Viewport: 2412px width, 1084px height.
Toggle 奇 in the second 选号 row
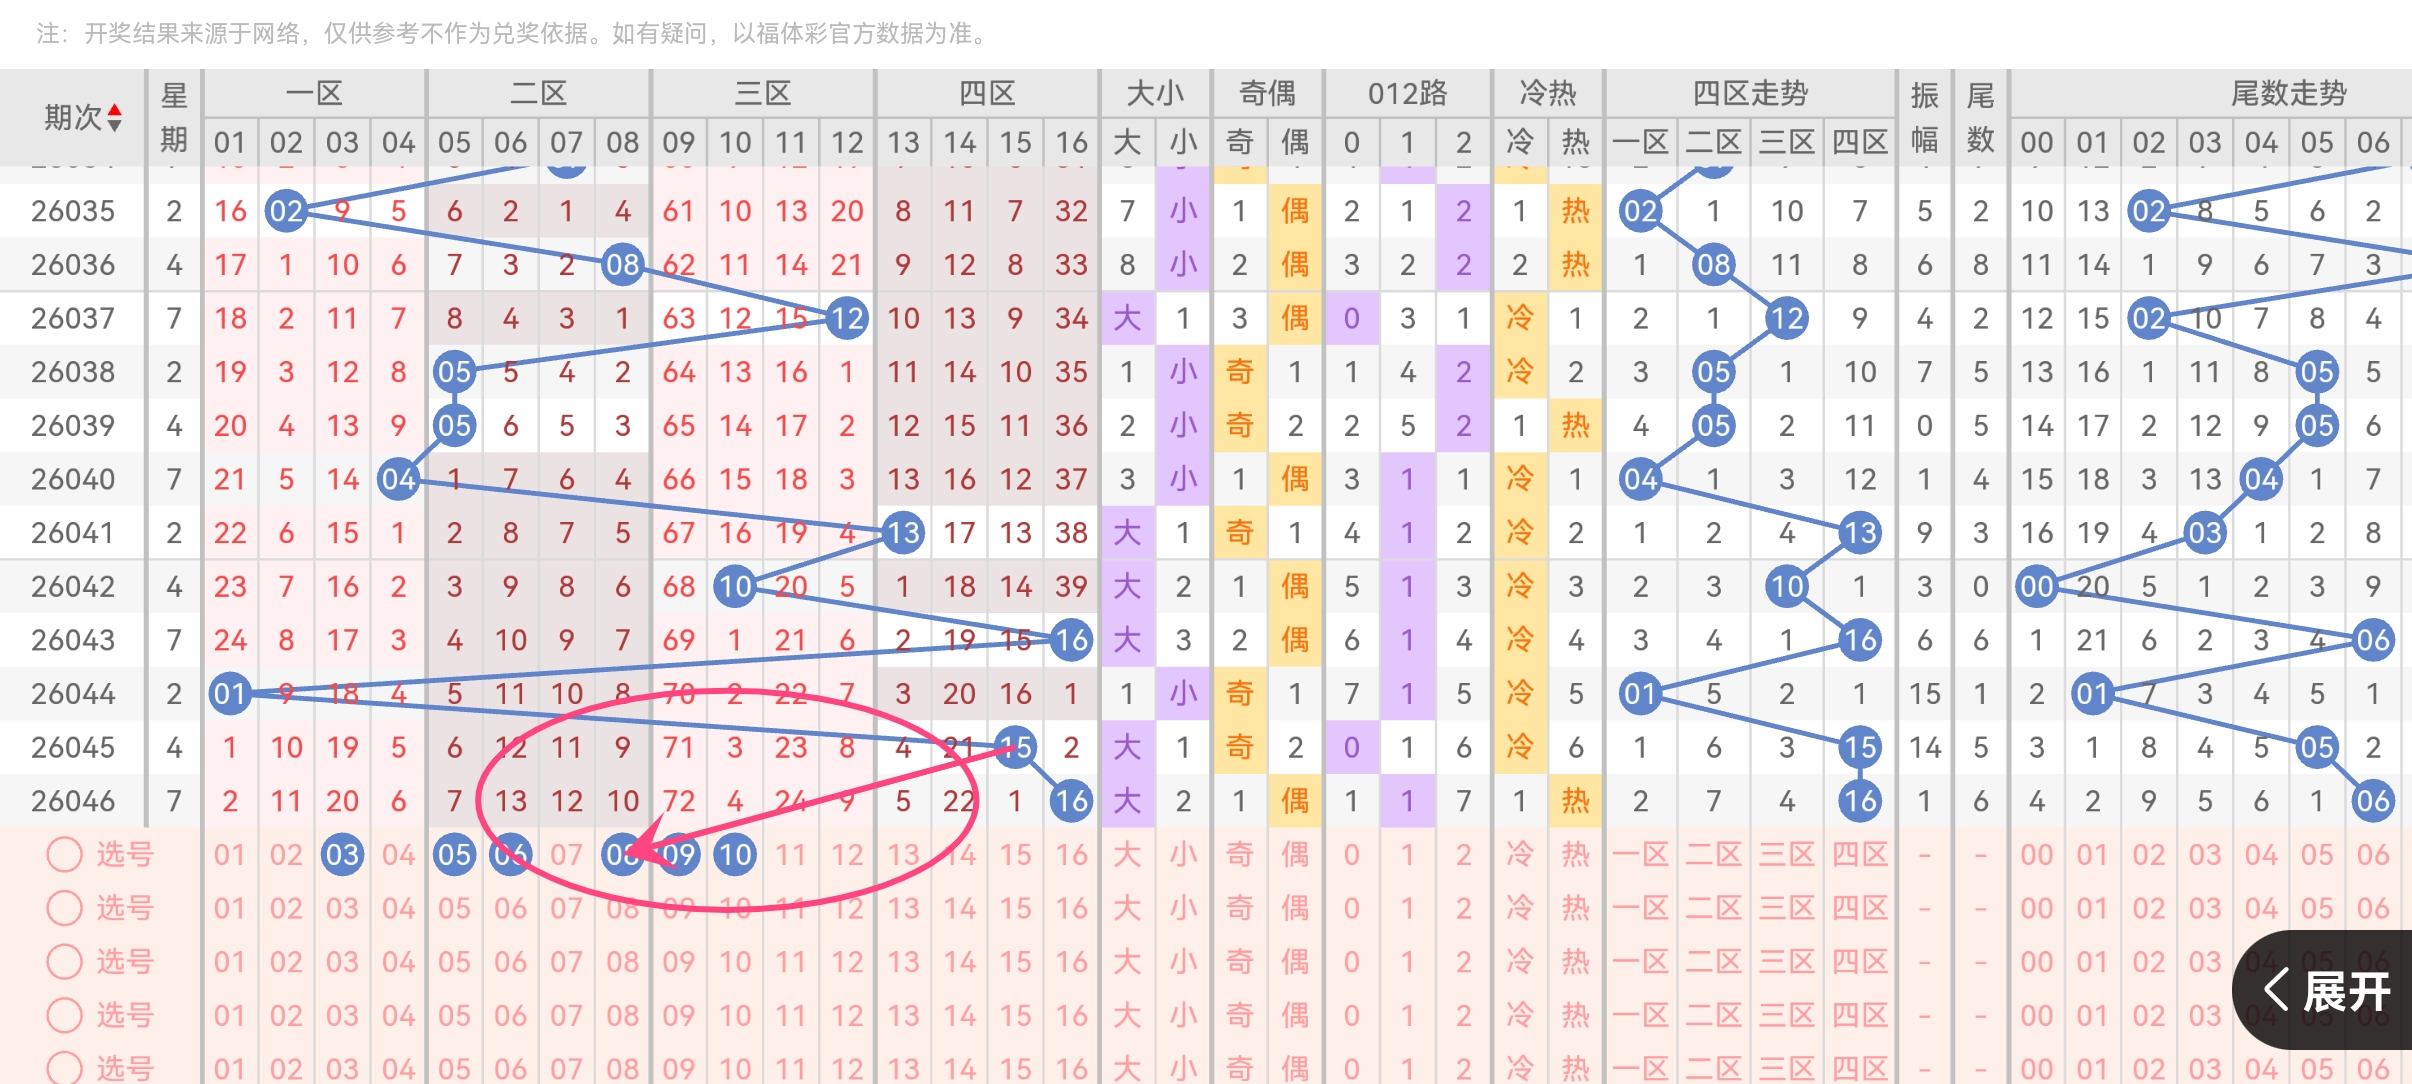(x=1239, y=908)
